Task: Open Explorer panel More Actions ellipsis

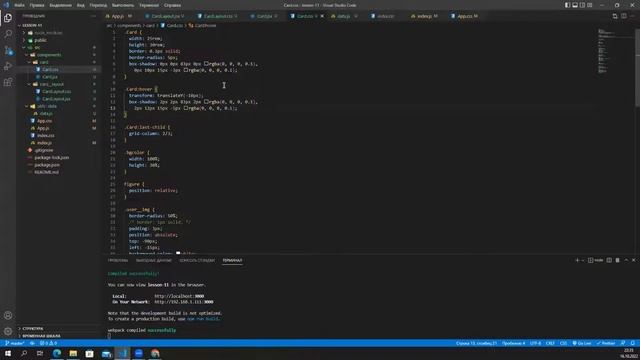Action: (x=93, y=16)
